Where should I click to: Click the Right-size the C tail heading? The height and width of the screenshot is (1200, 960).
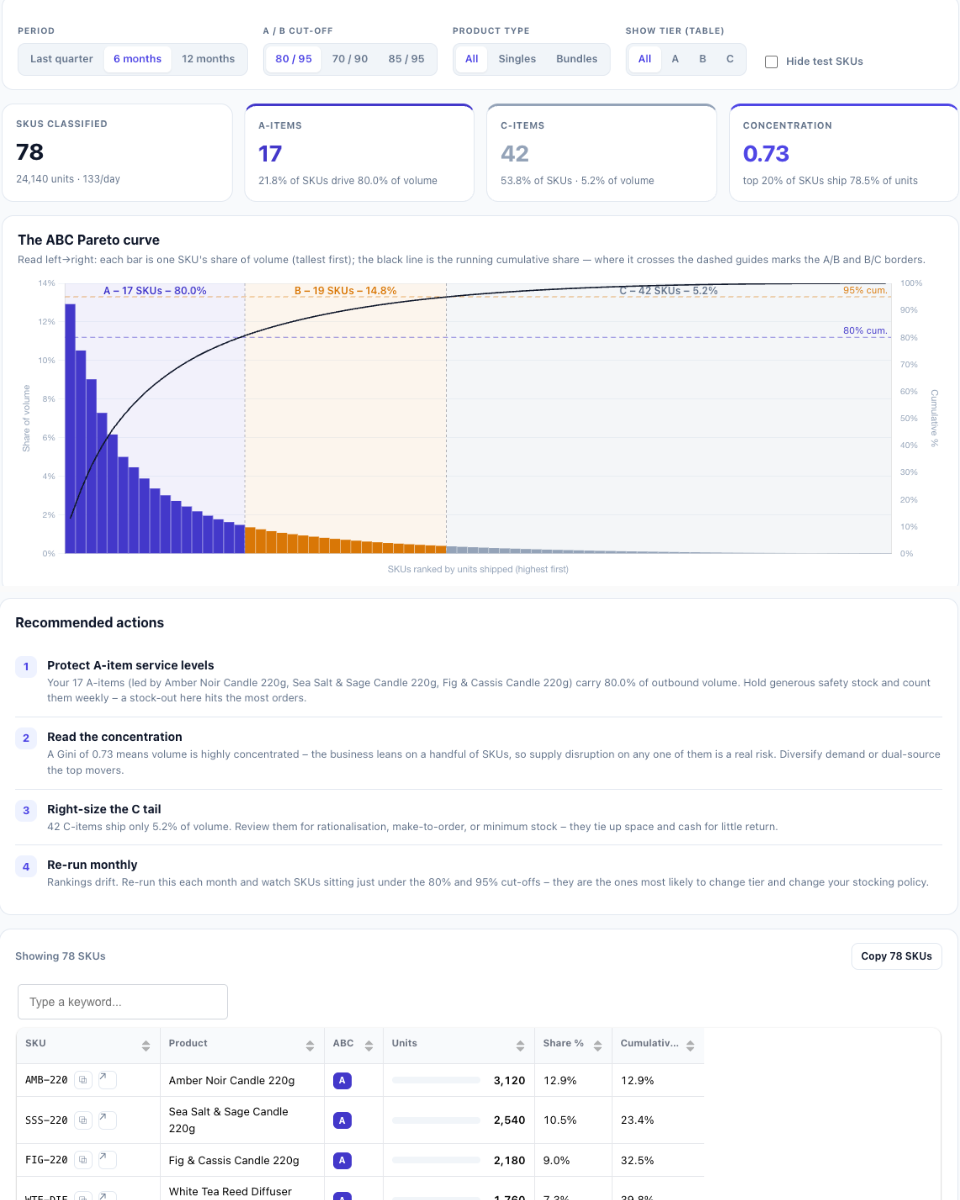click(104, 809)
